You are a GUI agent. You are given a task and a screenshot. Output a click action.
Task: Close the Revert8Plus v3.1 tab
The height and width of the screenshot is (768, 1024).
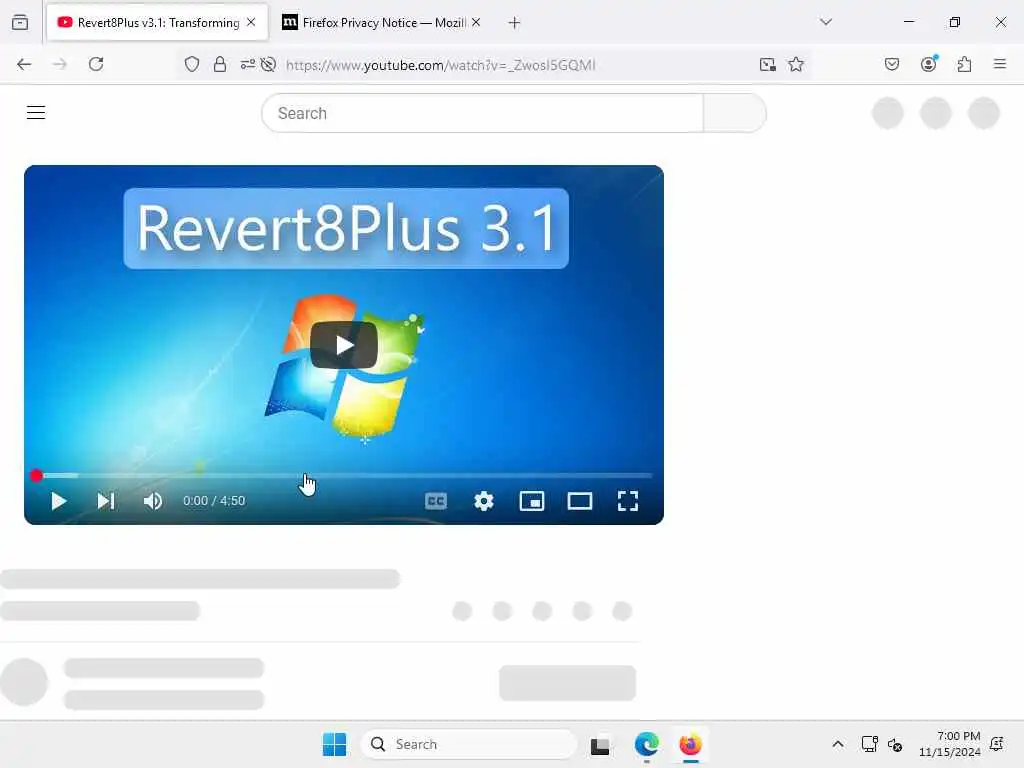(x=251, y=22)
